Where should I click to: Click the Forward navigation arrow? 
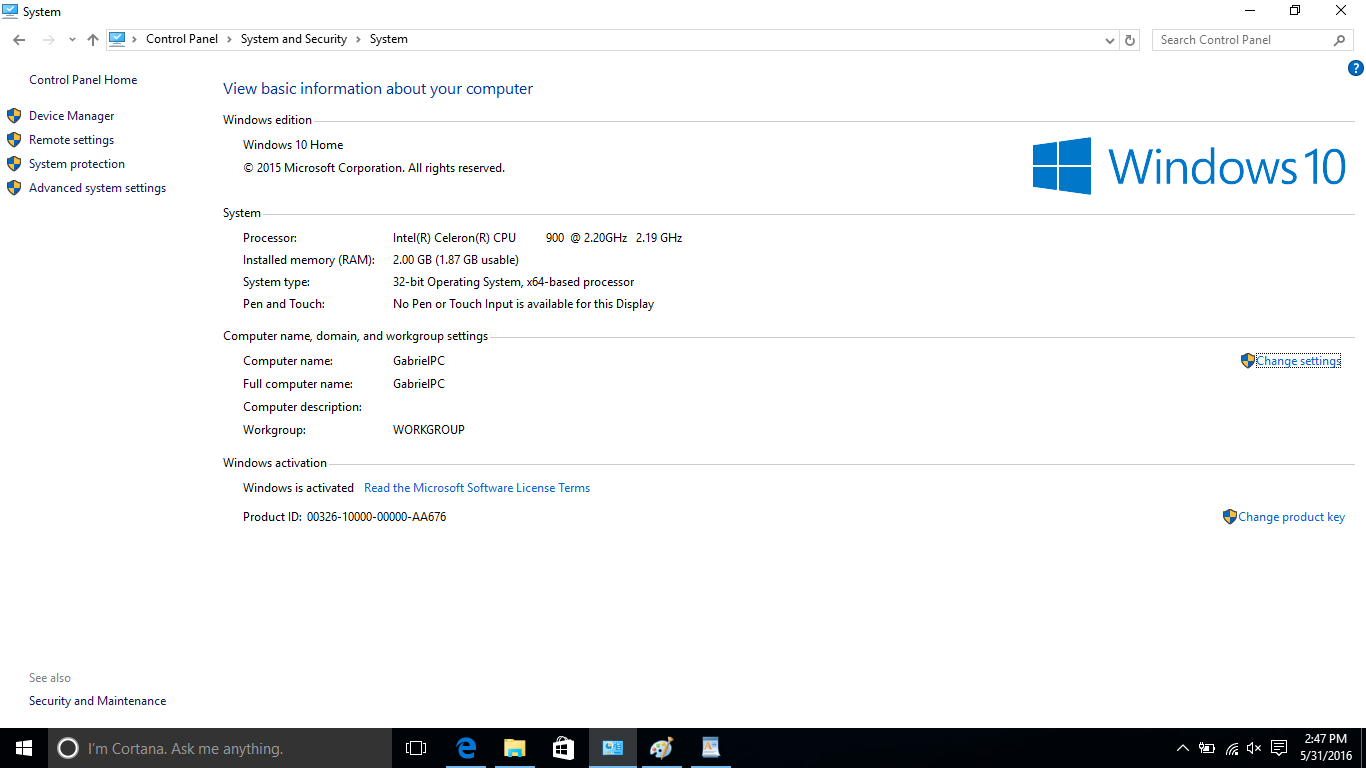coord(48,40)
